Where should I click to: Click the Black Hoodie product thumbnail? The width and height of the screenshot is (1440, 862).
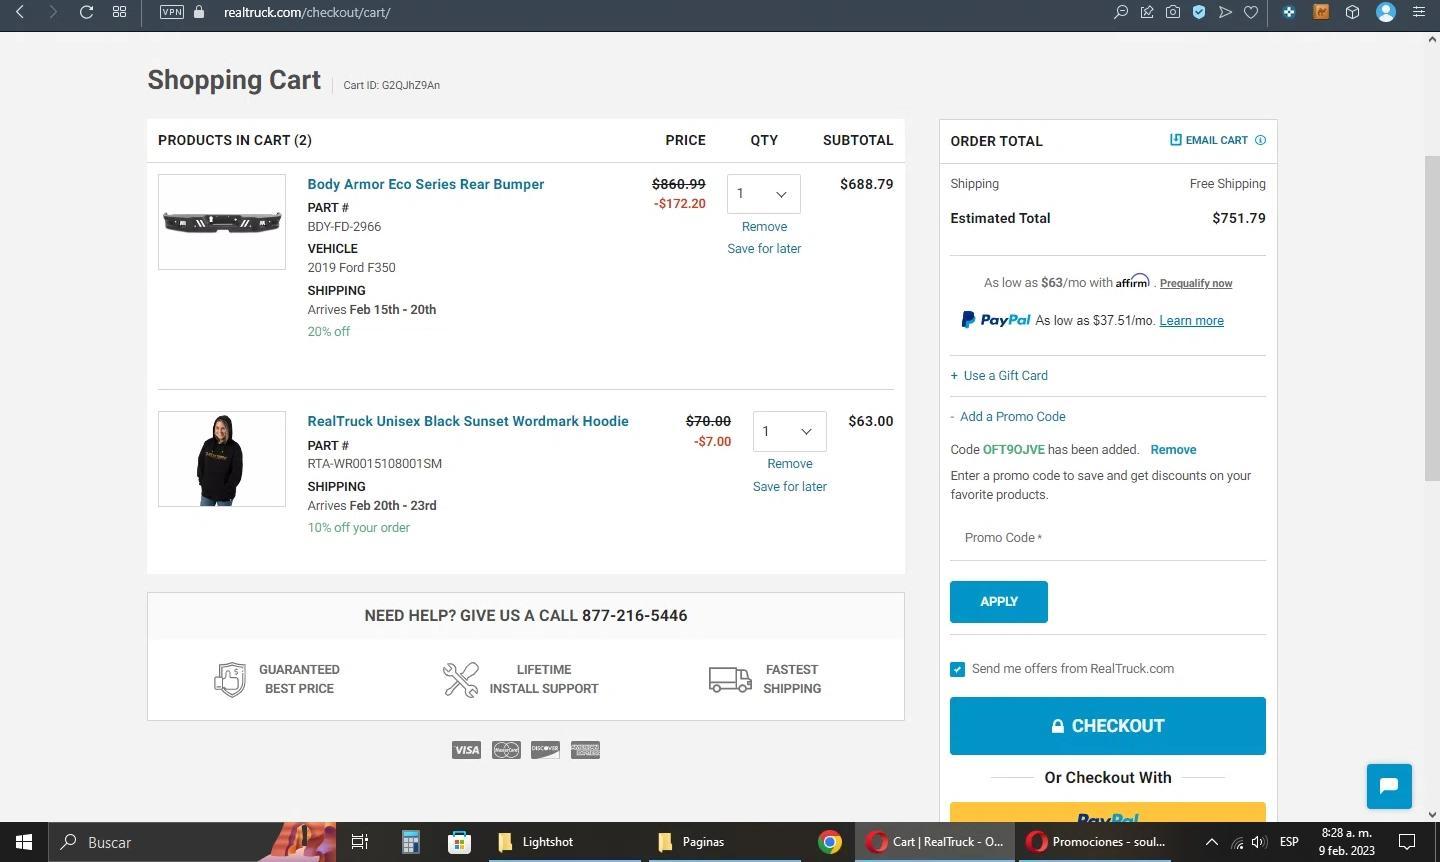coord(222,459)
